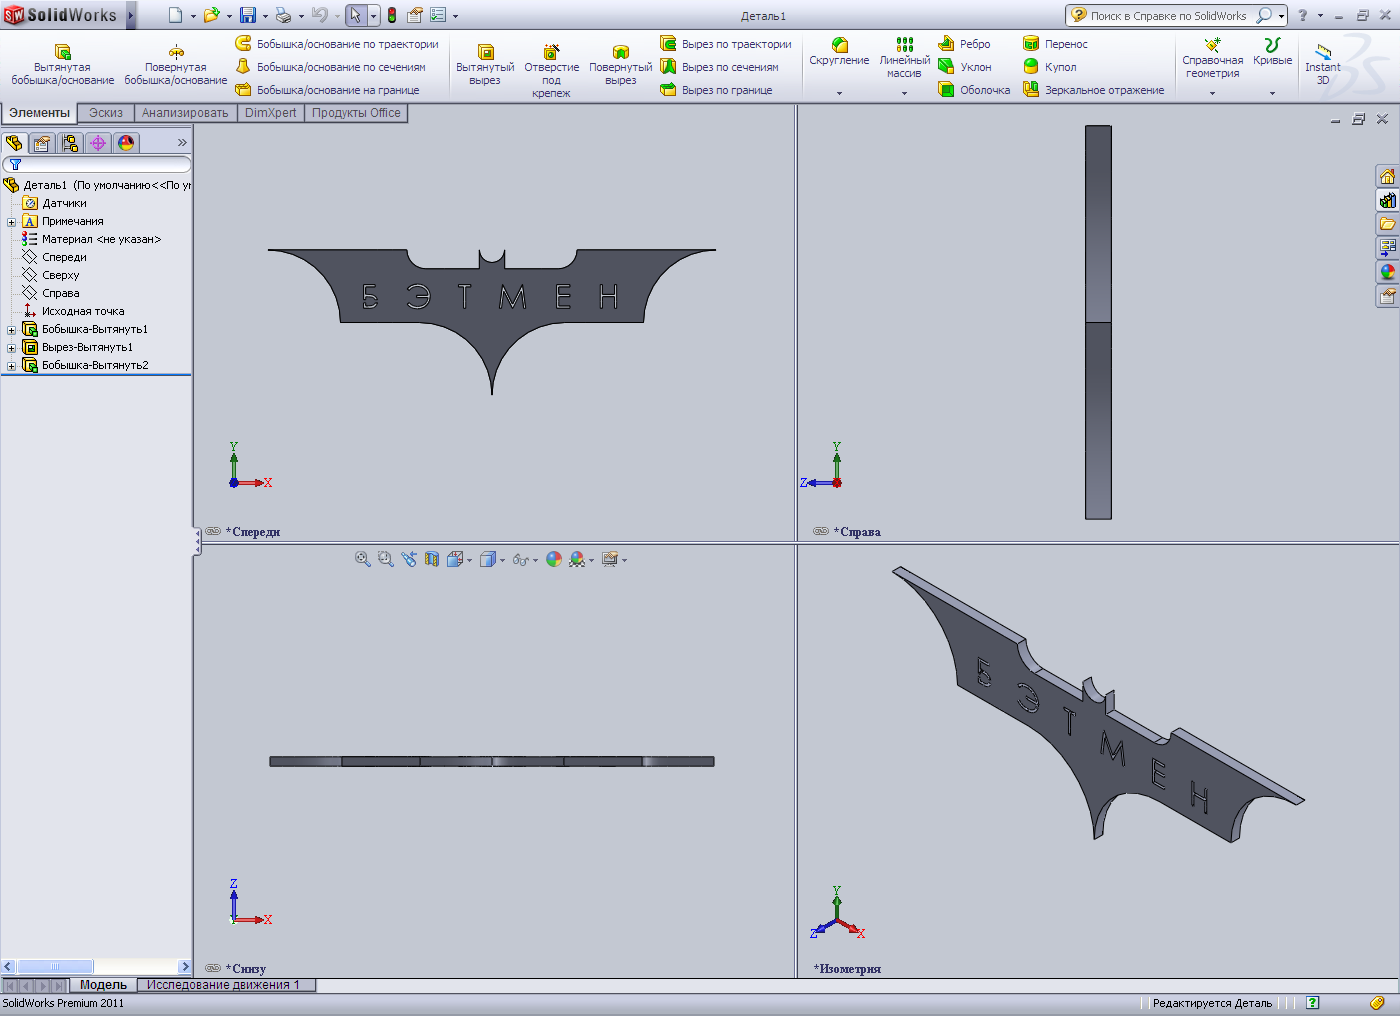Viewport: 1400px width, 1016px height.
Task: Click the New document icon
Action: pyautogui.click(x=175, y=15)
